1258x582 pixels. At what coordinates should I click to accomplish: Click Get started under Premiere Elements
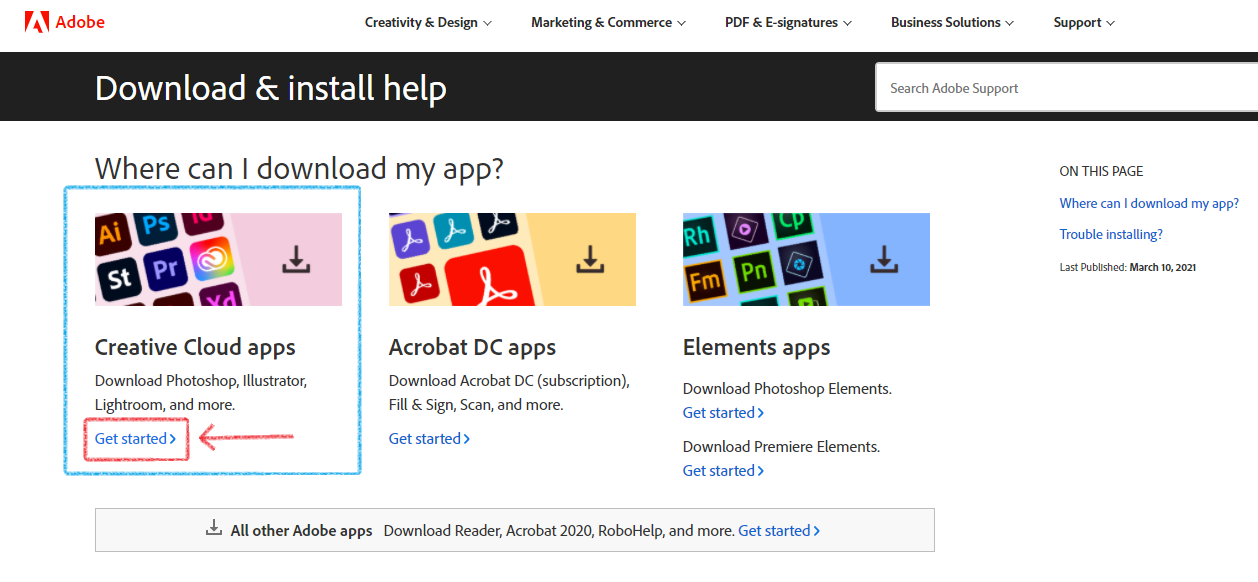tap(724, 470)
